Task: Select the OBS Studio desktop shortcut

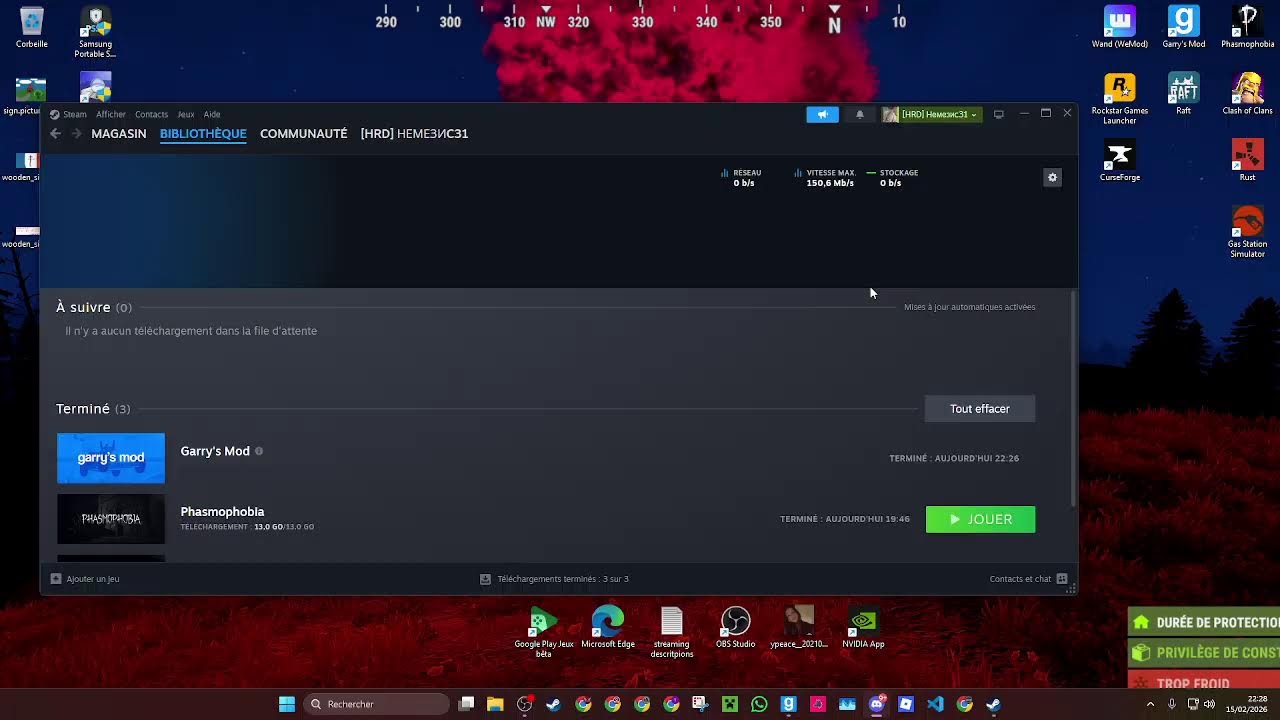Action: [735, 628]
